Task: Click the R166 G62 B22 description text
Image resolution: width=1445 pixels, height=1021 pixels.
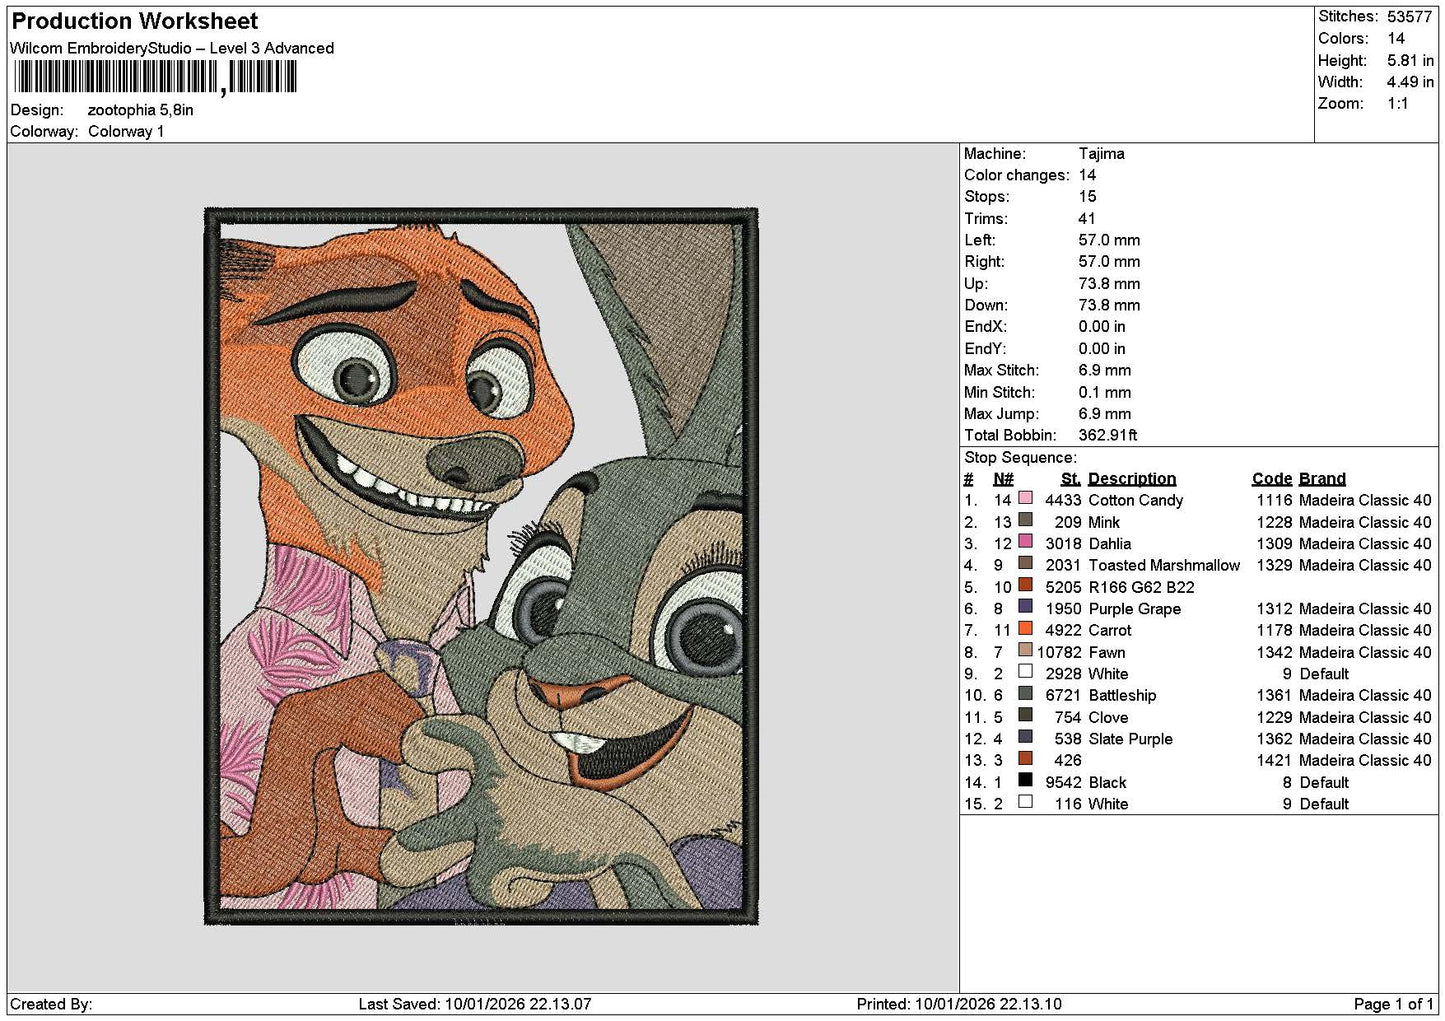Action: tap(1141, 587)
